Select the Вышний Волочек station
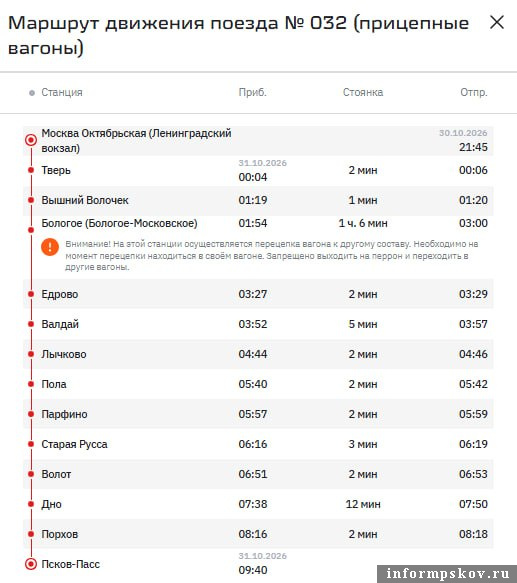 85,200
